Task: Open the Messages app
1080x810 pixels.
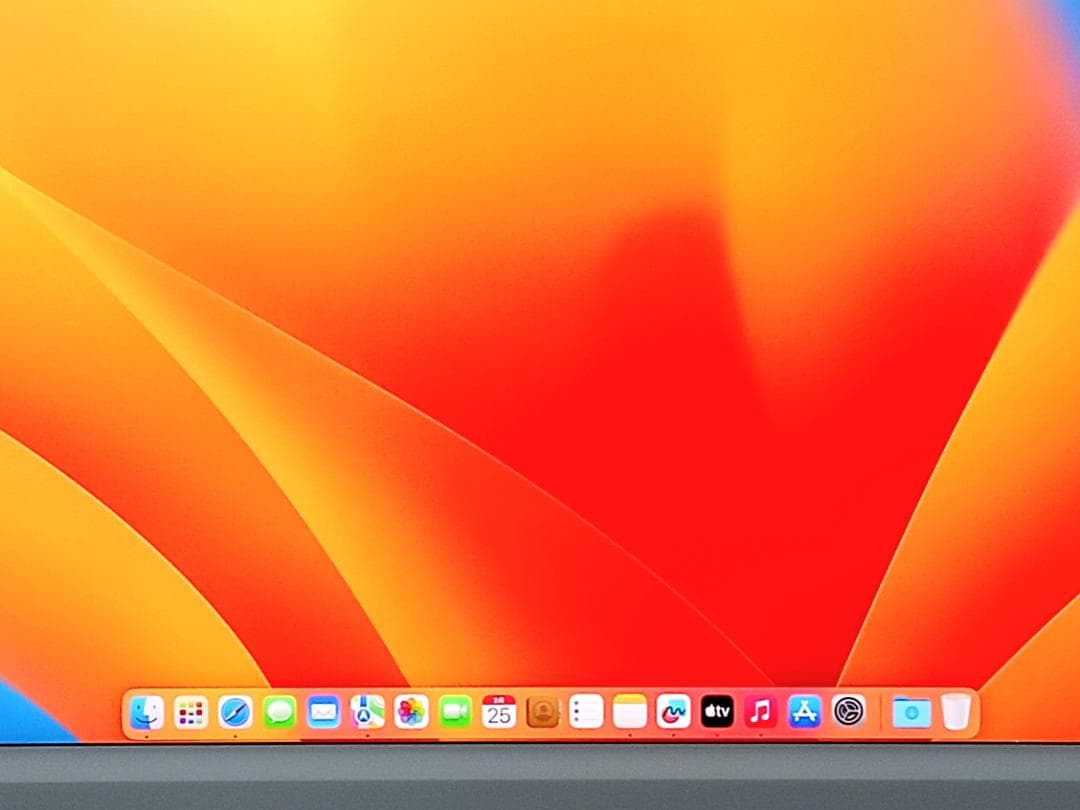Action: (x=278, y=712)
